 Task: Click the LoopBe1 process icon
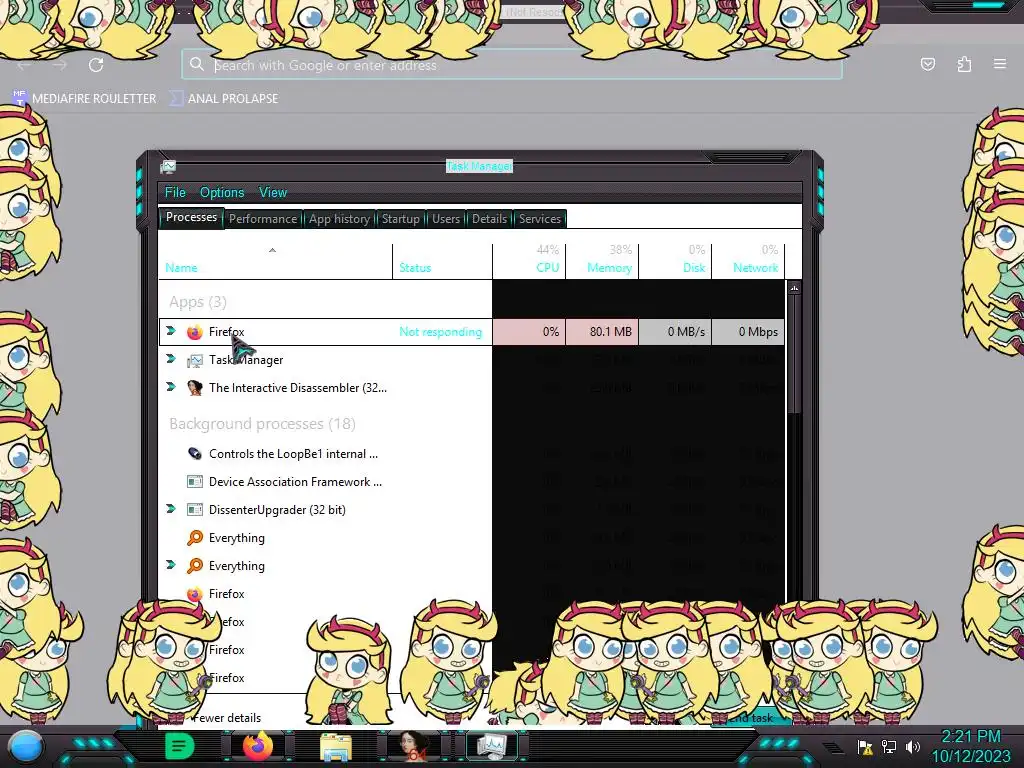click(195, 454)
